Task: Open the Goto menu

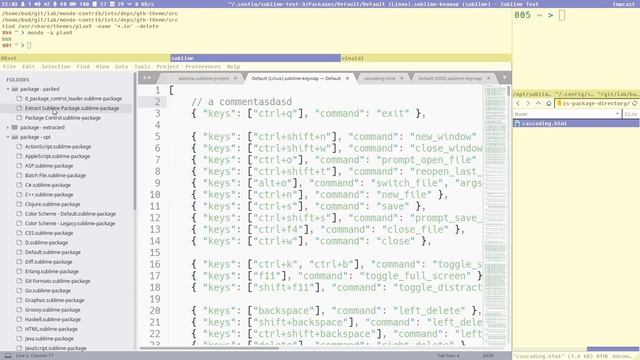Action: 121,67
